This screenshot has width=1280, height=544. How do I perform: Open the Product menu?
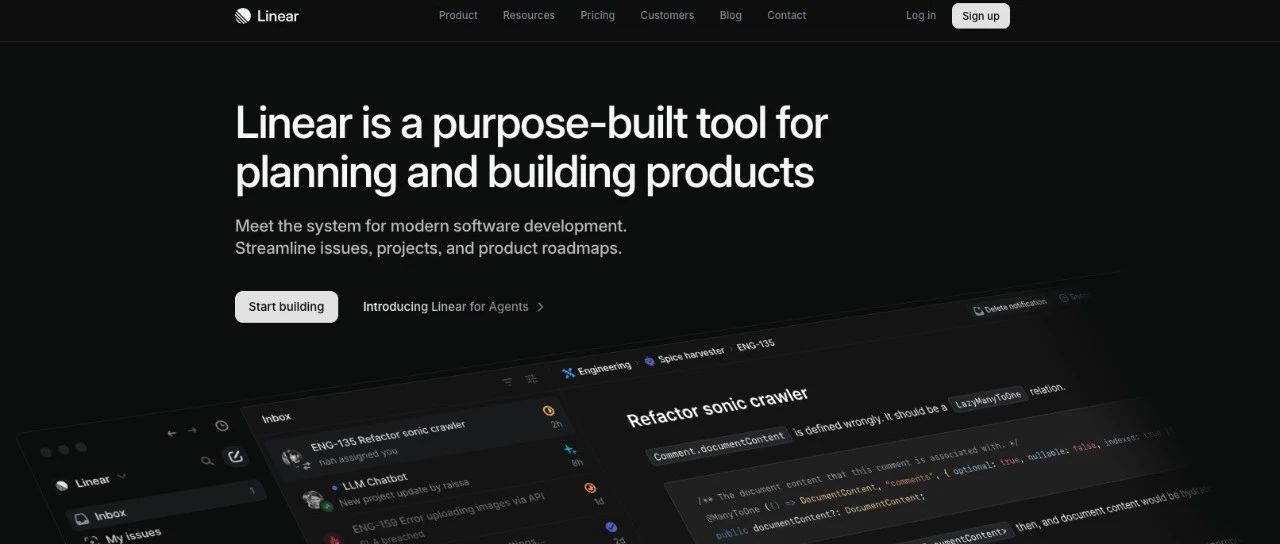click(458, 15)
